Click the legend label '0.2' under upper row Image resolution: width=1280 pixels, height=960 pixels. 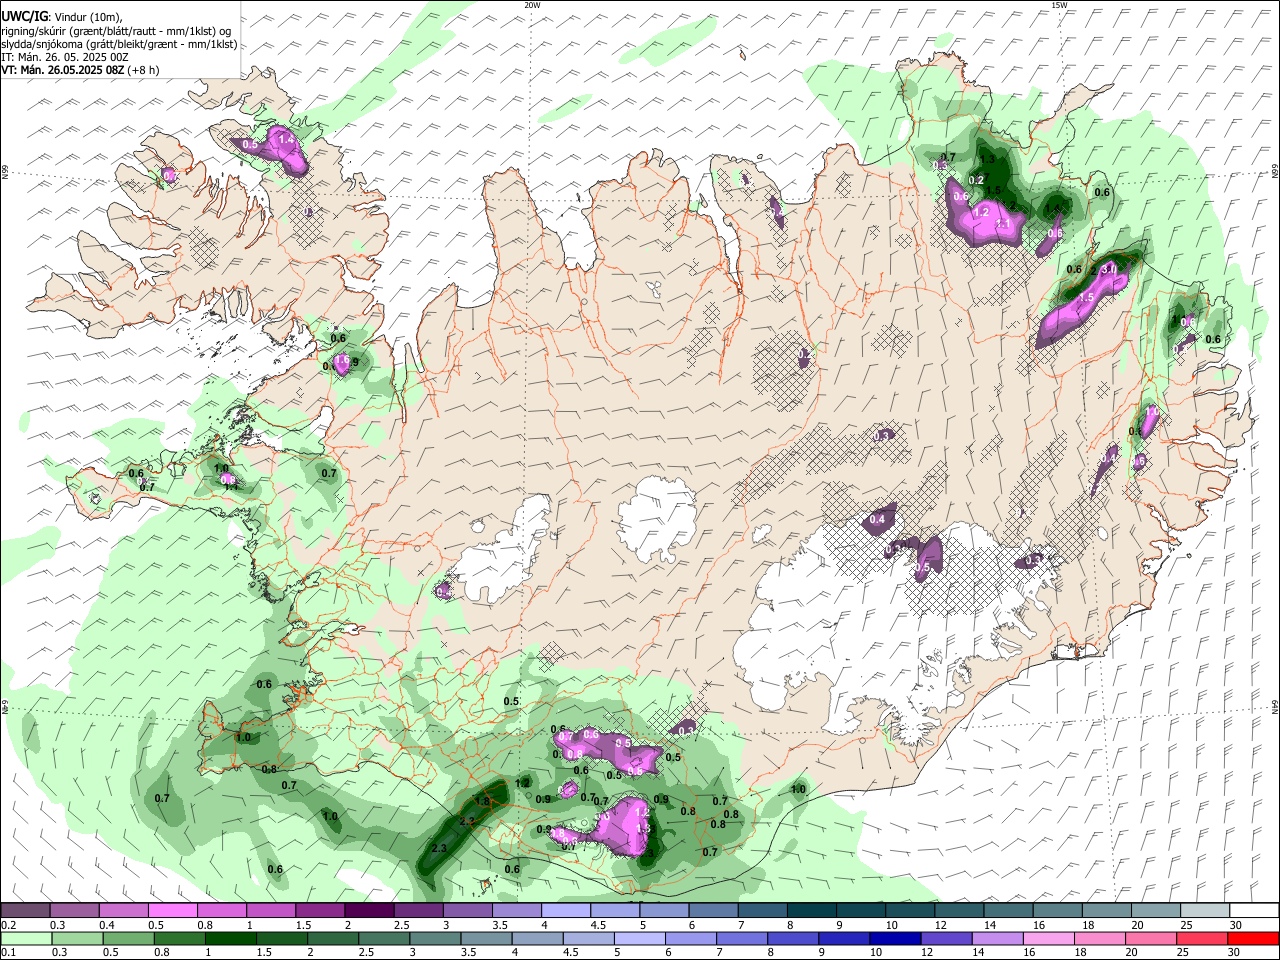8,925
